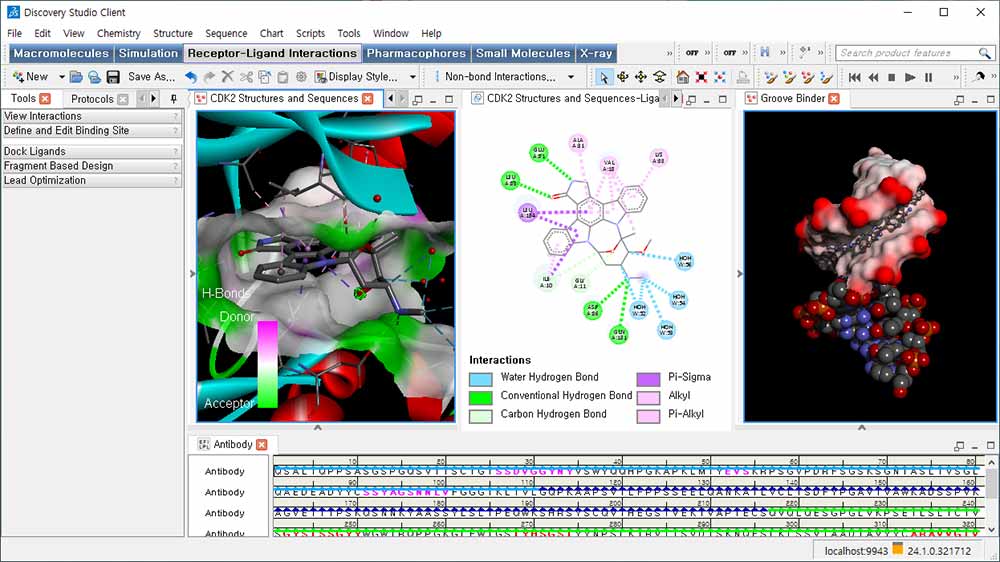Viewport: 1000px width, 562px height.
Task: Expand the Lead Optimization tool group
Action: click(92, 181)
